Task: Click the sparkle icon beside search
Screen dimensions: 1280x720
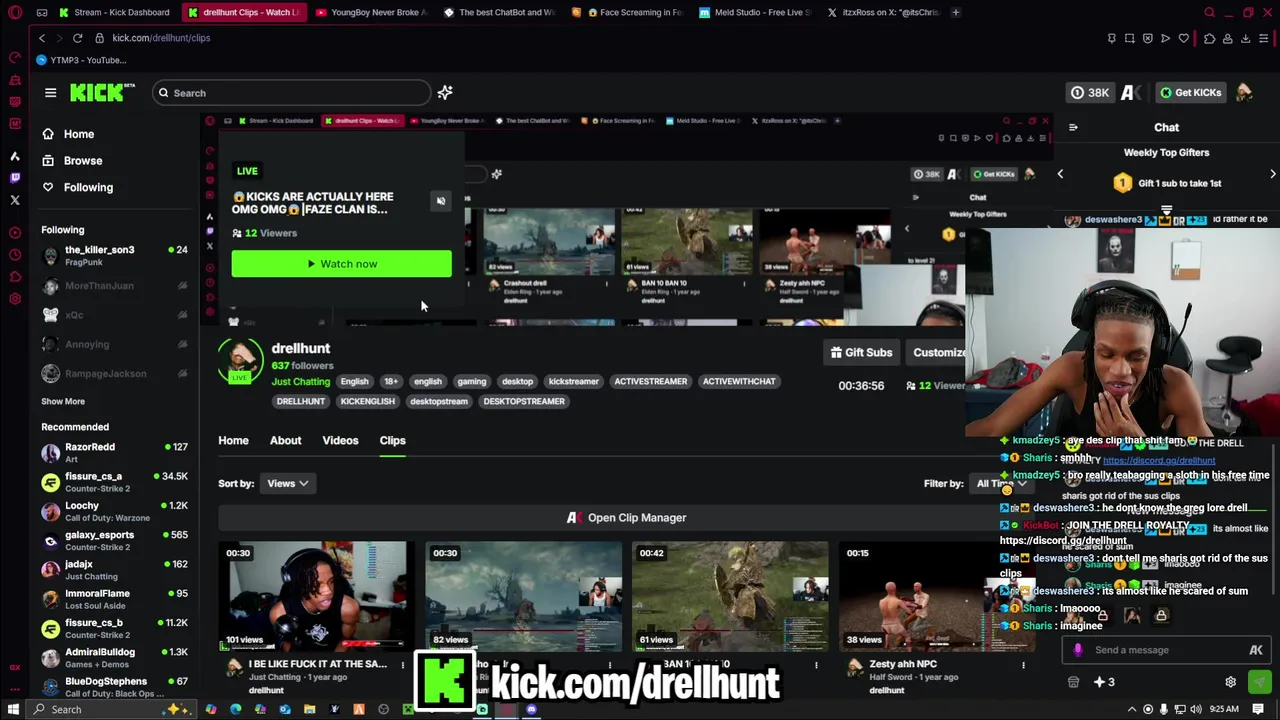Action: click(445, 93)
